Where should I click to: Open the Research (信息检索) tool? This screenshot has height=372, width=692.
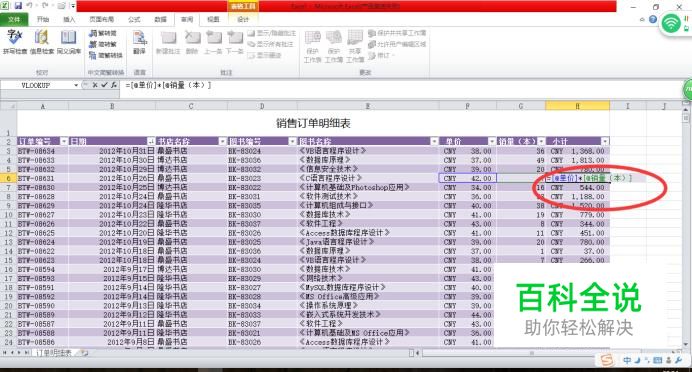click(42, 42)
